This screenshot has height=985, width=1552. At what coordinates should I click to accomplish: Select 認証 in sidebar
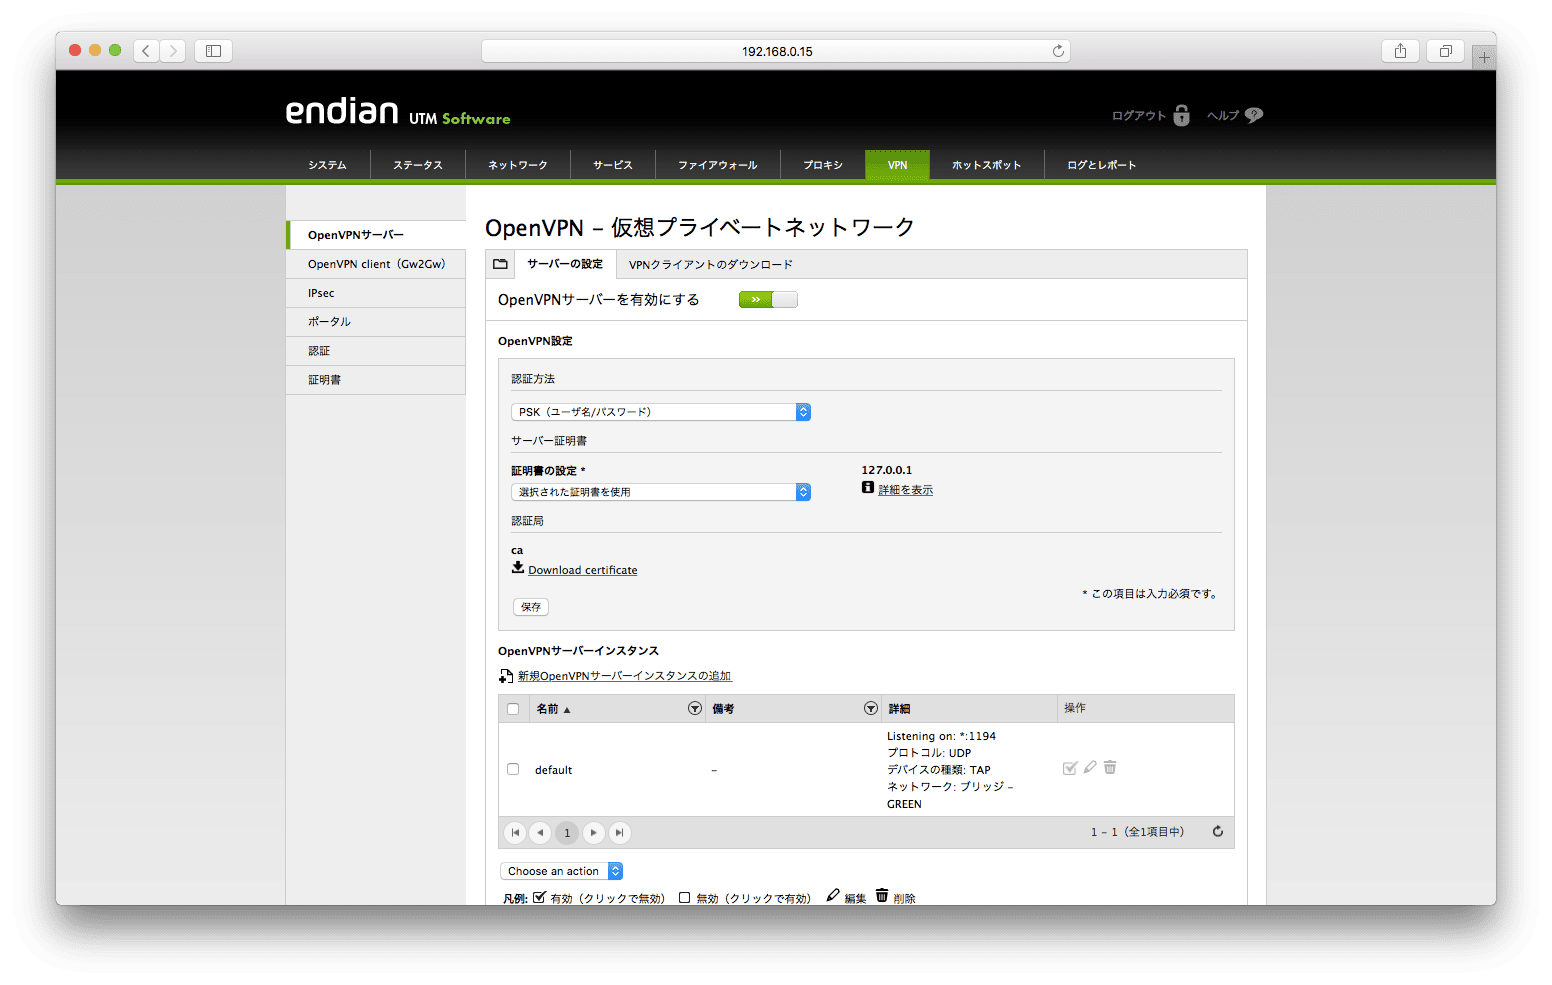[376, 351]
